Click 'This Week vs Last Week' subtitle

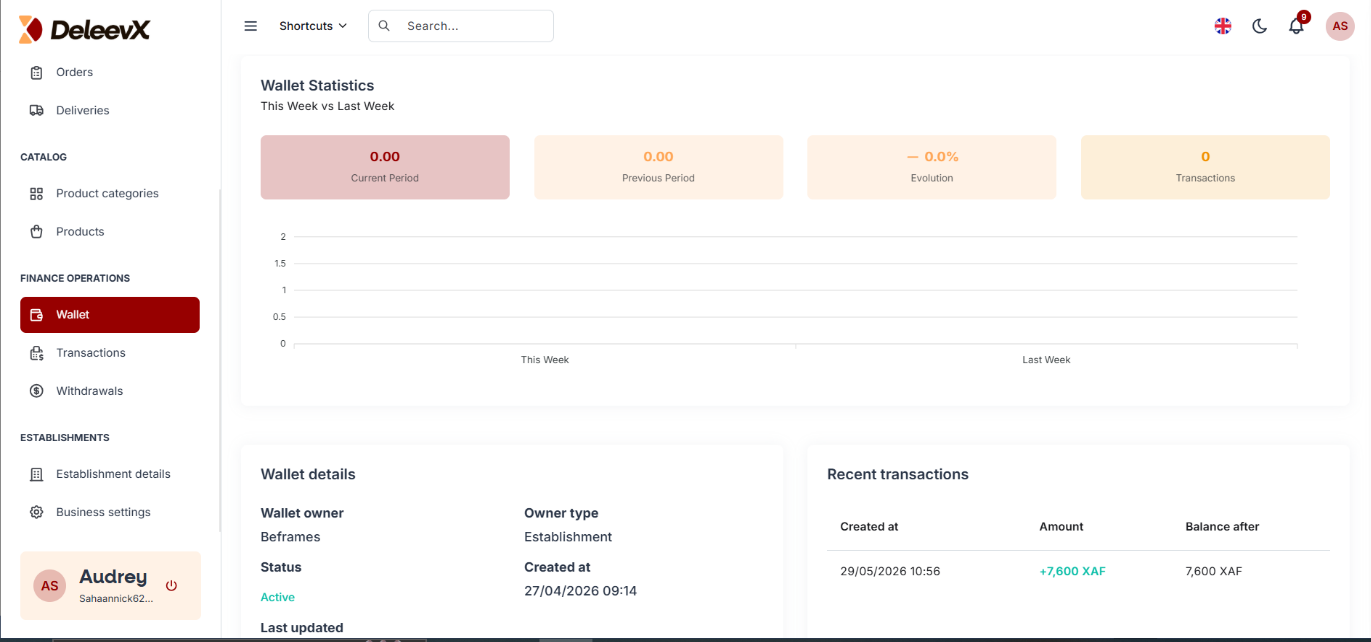tap(327, 106)
